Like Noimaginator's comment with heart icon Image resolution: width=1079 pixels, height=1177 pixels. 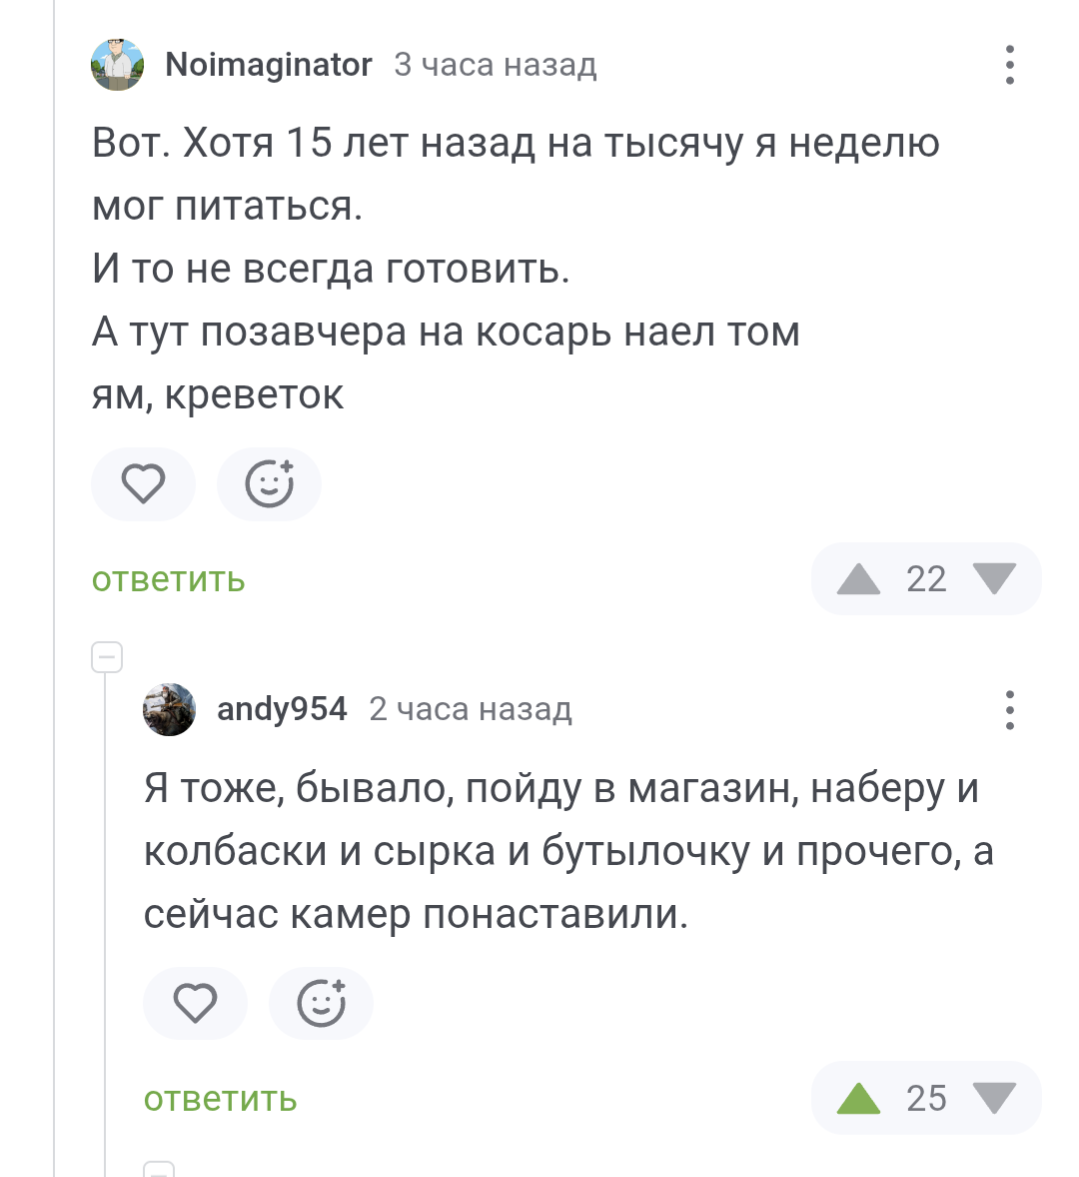click(x=143, y=485)
